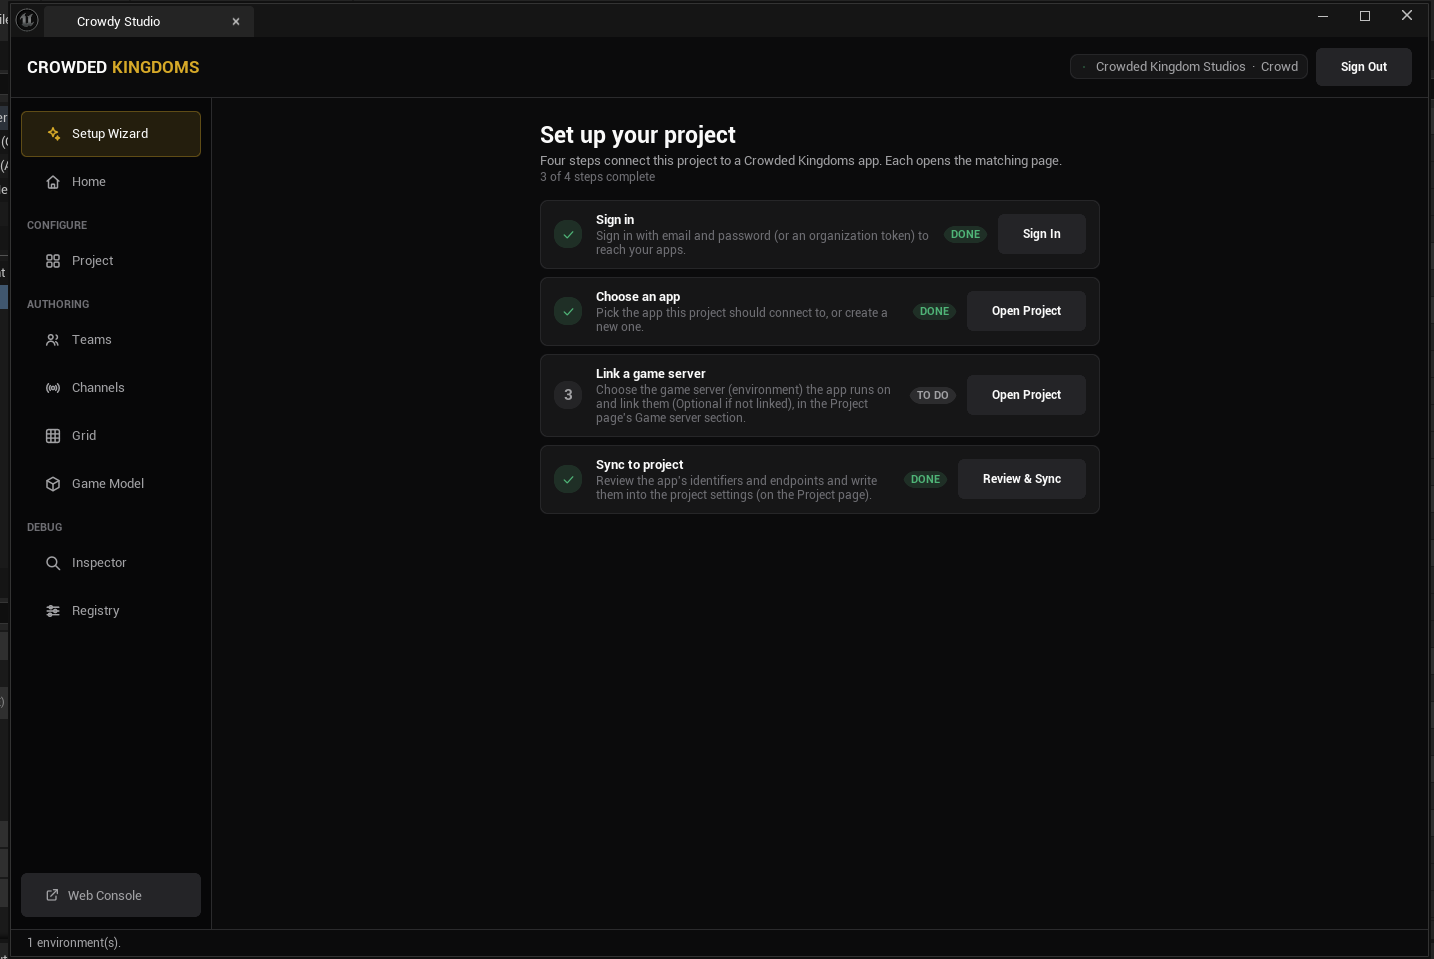Screen dimensions: 1434x959
Task: Click the DONE badge on Sync to project
Action: click(x=925, y=479)
